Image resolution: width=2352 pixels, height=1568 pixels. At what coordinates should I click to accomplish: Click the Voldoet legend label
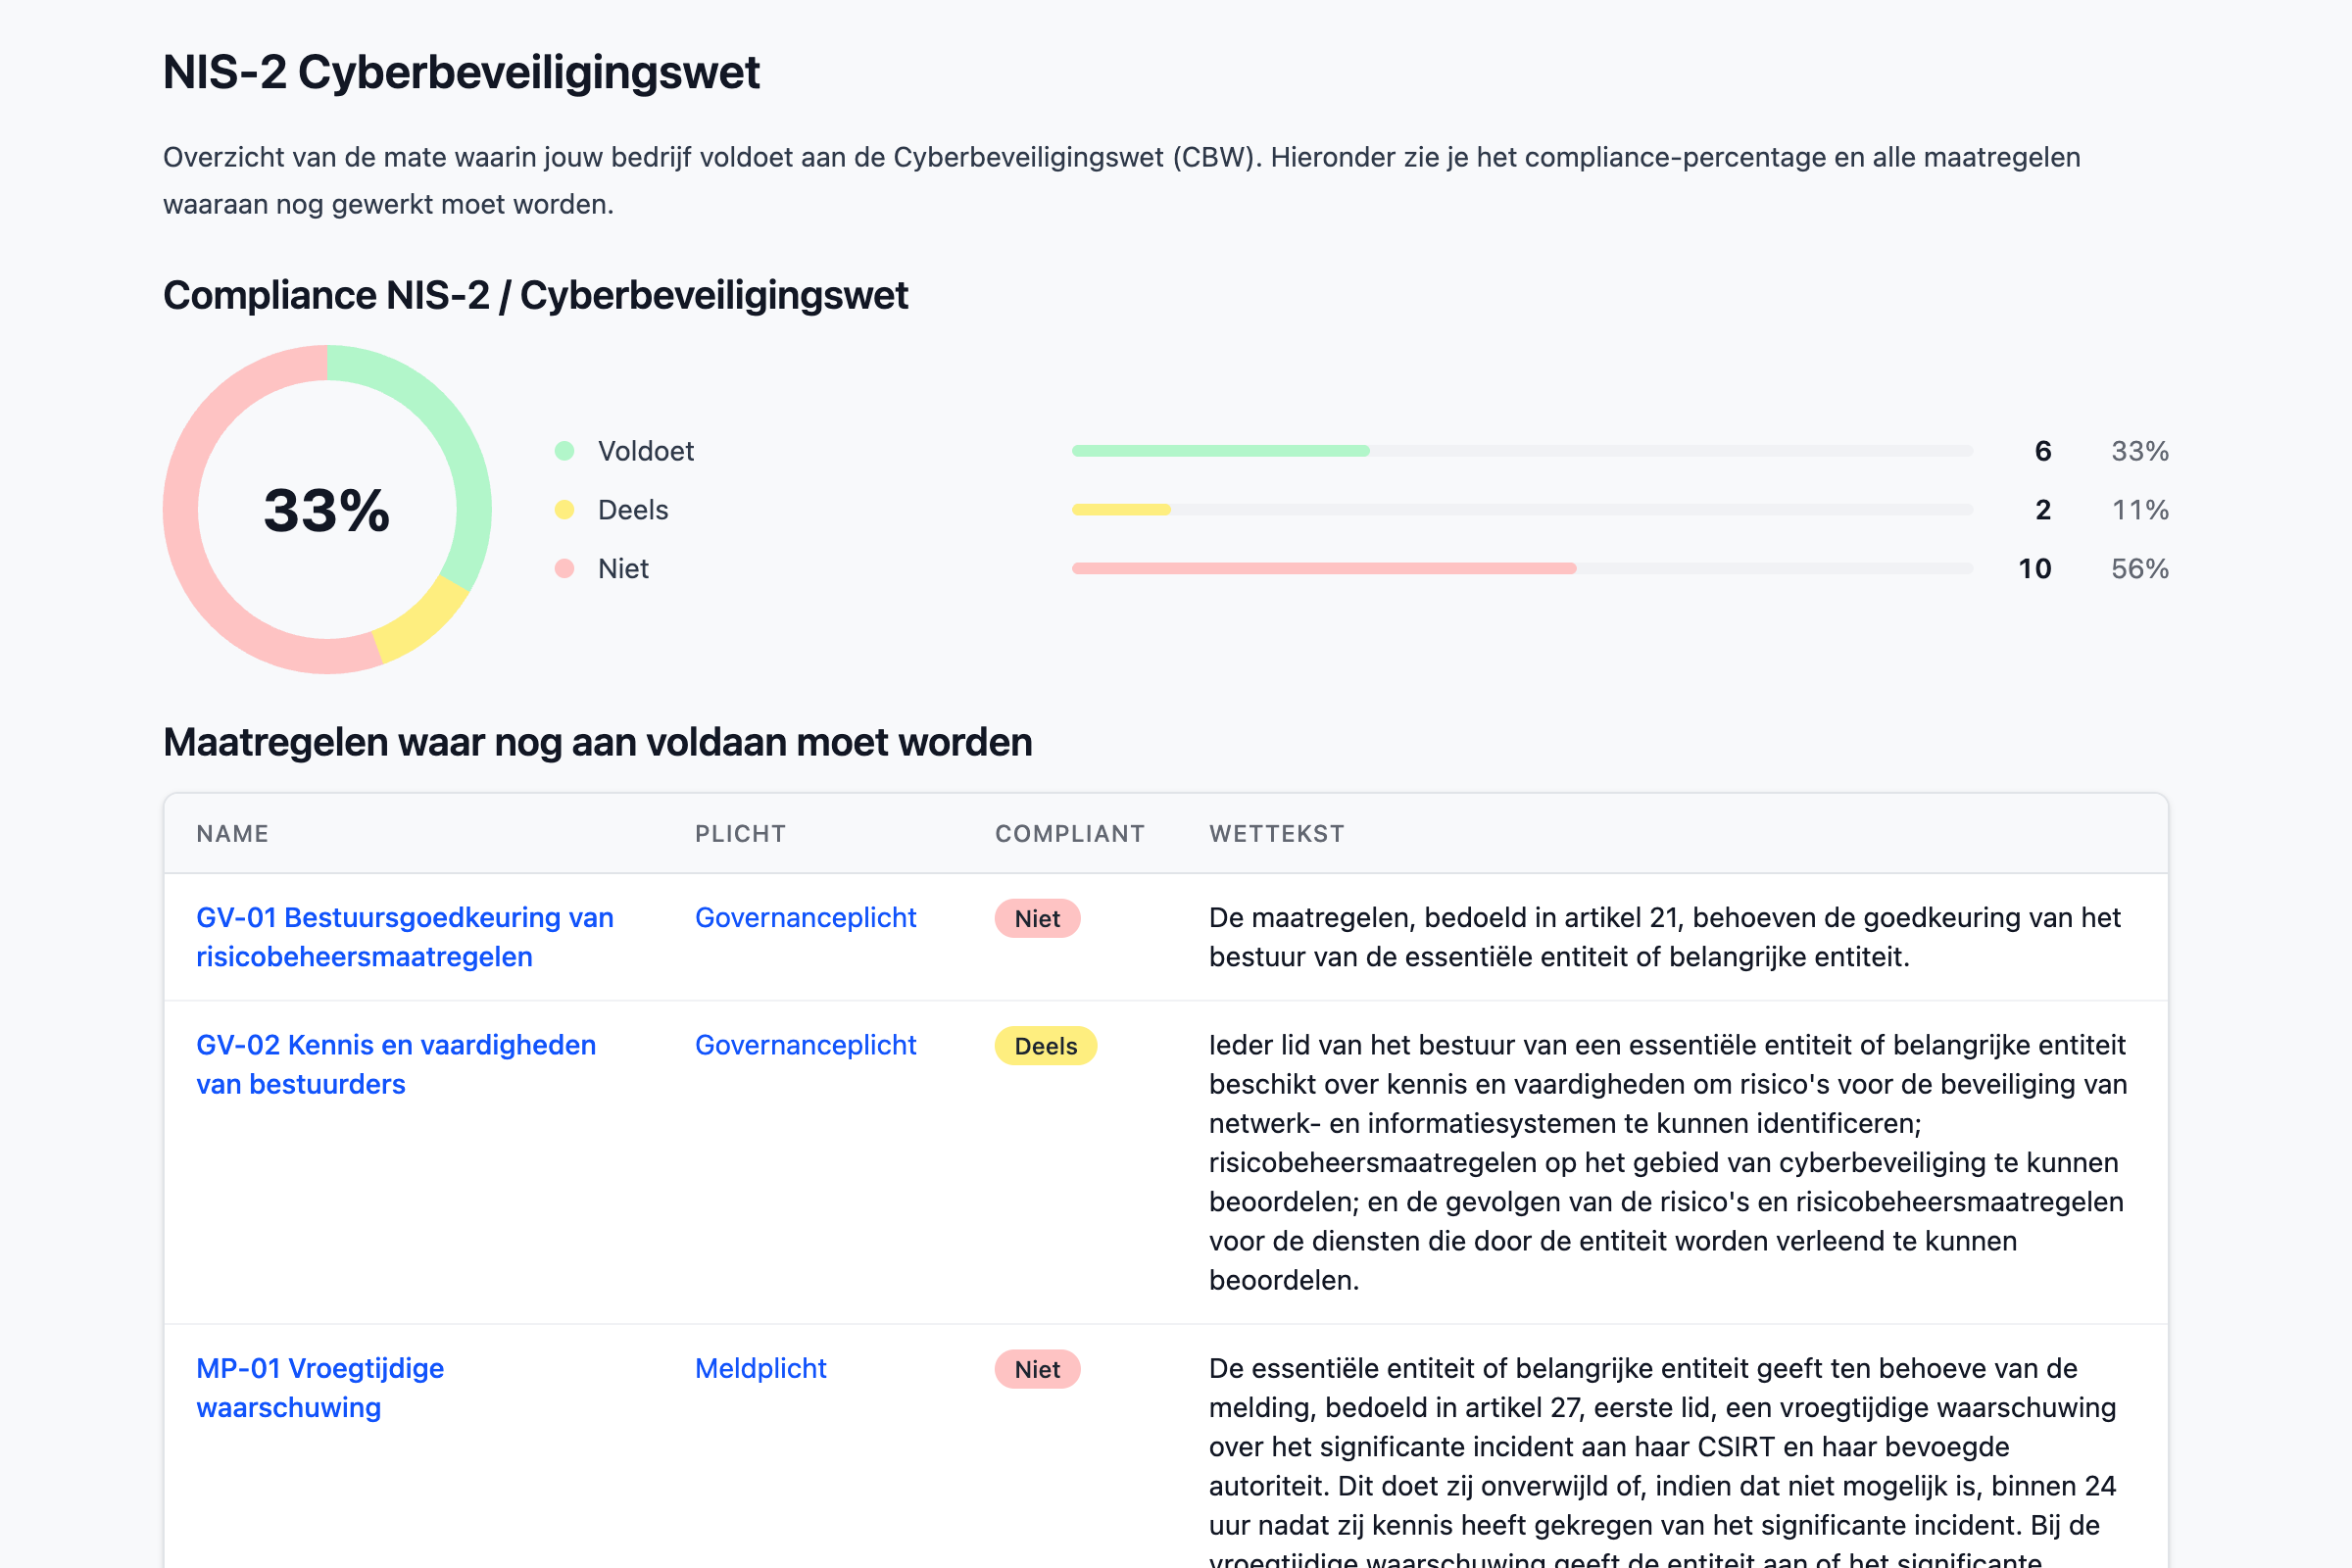[646, 451]
